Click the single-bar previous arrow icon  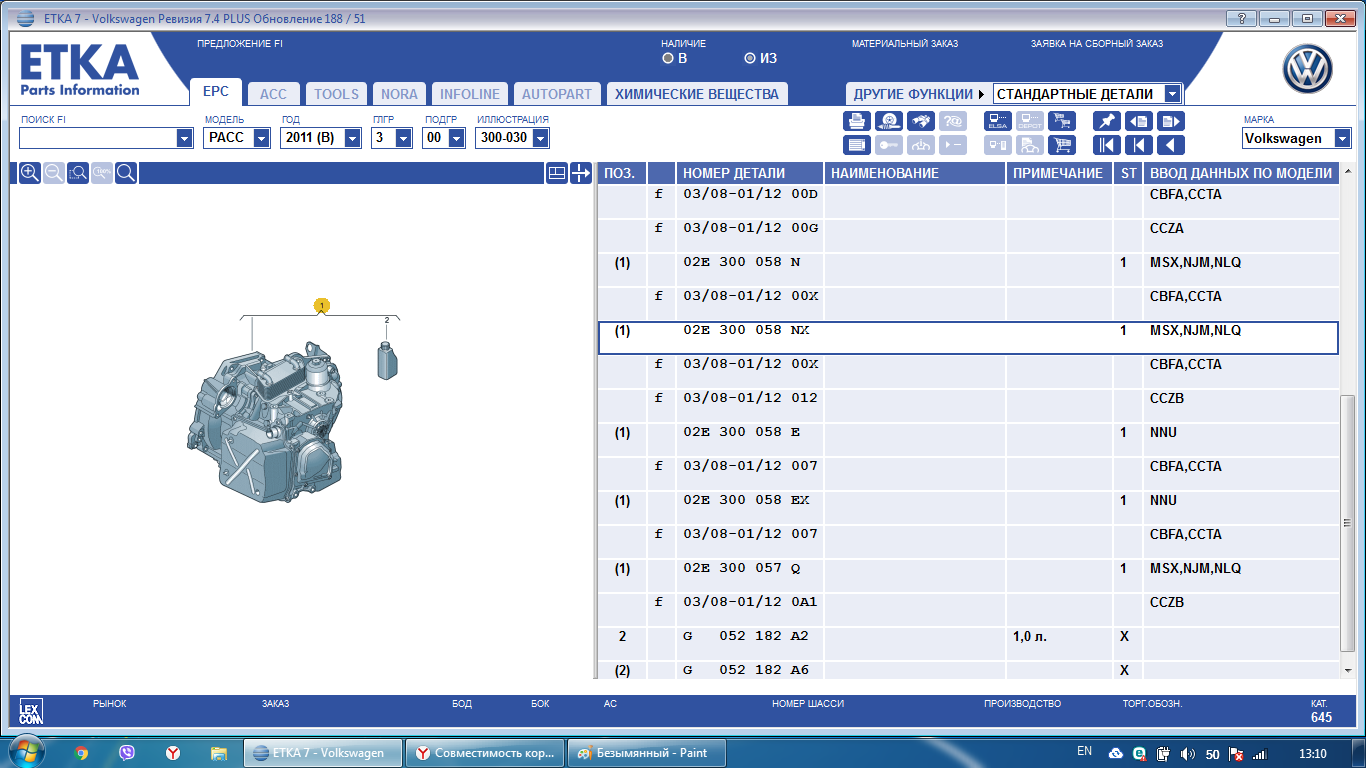(x=1138, y=145)
